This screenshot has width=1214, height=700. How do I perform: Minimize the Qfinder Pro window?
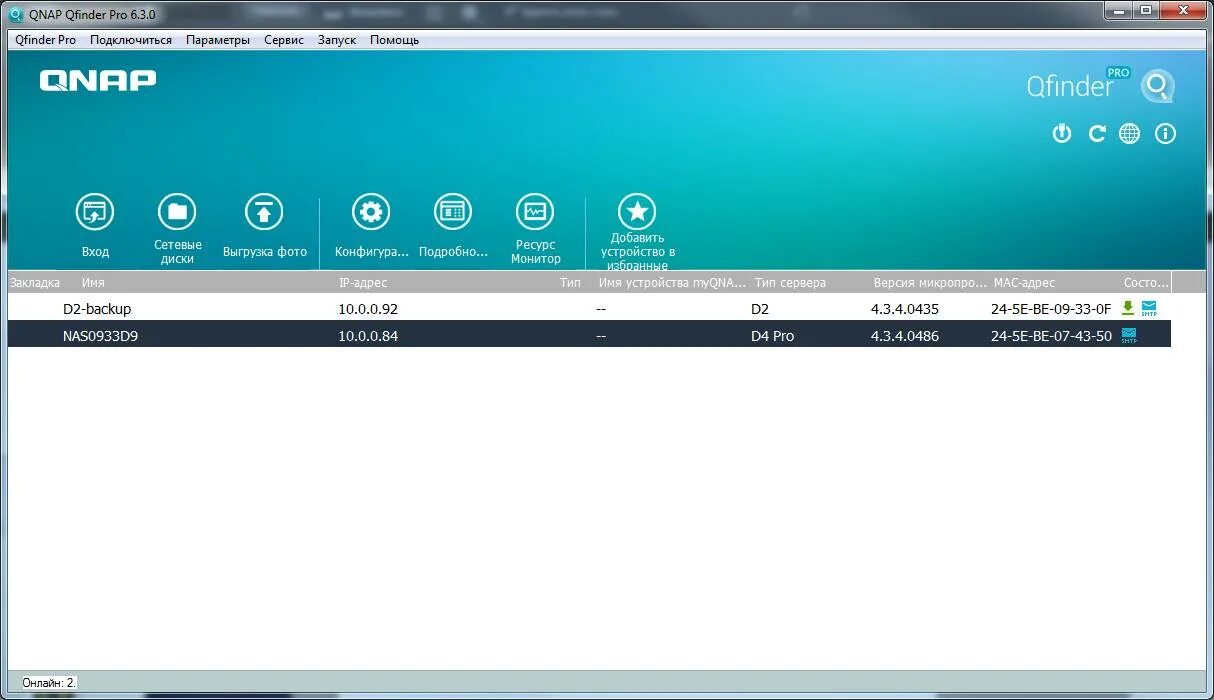click(1118, 10)
